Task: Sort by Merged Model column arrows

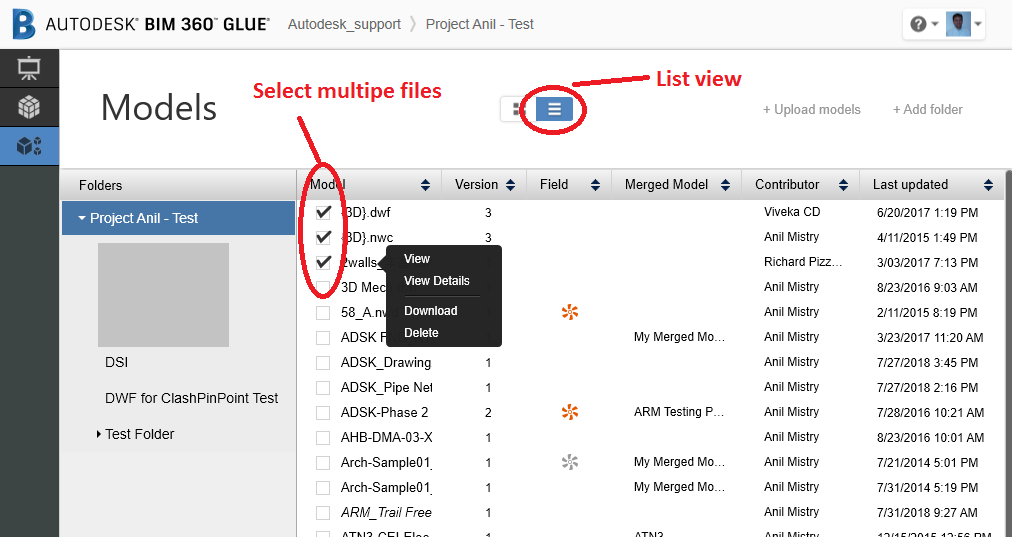Action: point(725,185)
